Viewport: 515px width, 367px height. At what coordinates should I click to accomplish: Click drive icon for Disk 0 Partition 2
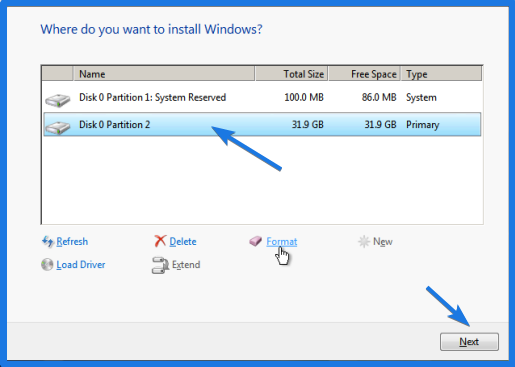tap(58, 127)
